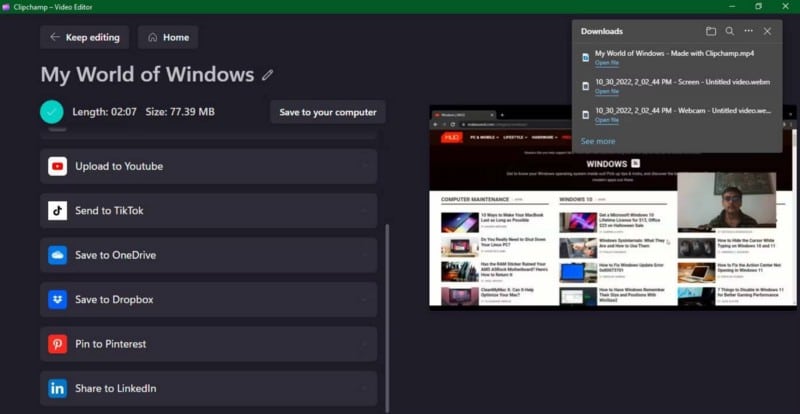
Task: Go back with Keep editing button
Action: click(x=85, y=37)
